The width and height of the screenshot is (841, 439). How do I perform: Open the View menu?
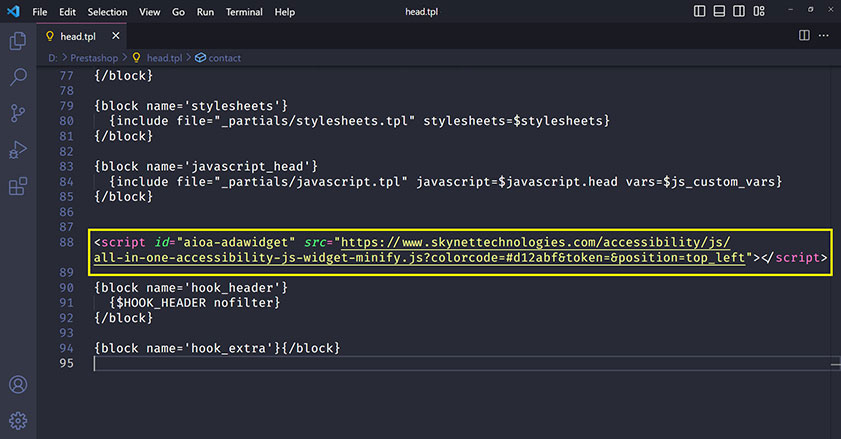pyautogui.click(x=150, y=12)
